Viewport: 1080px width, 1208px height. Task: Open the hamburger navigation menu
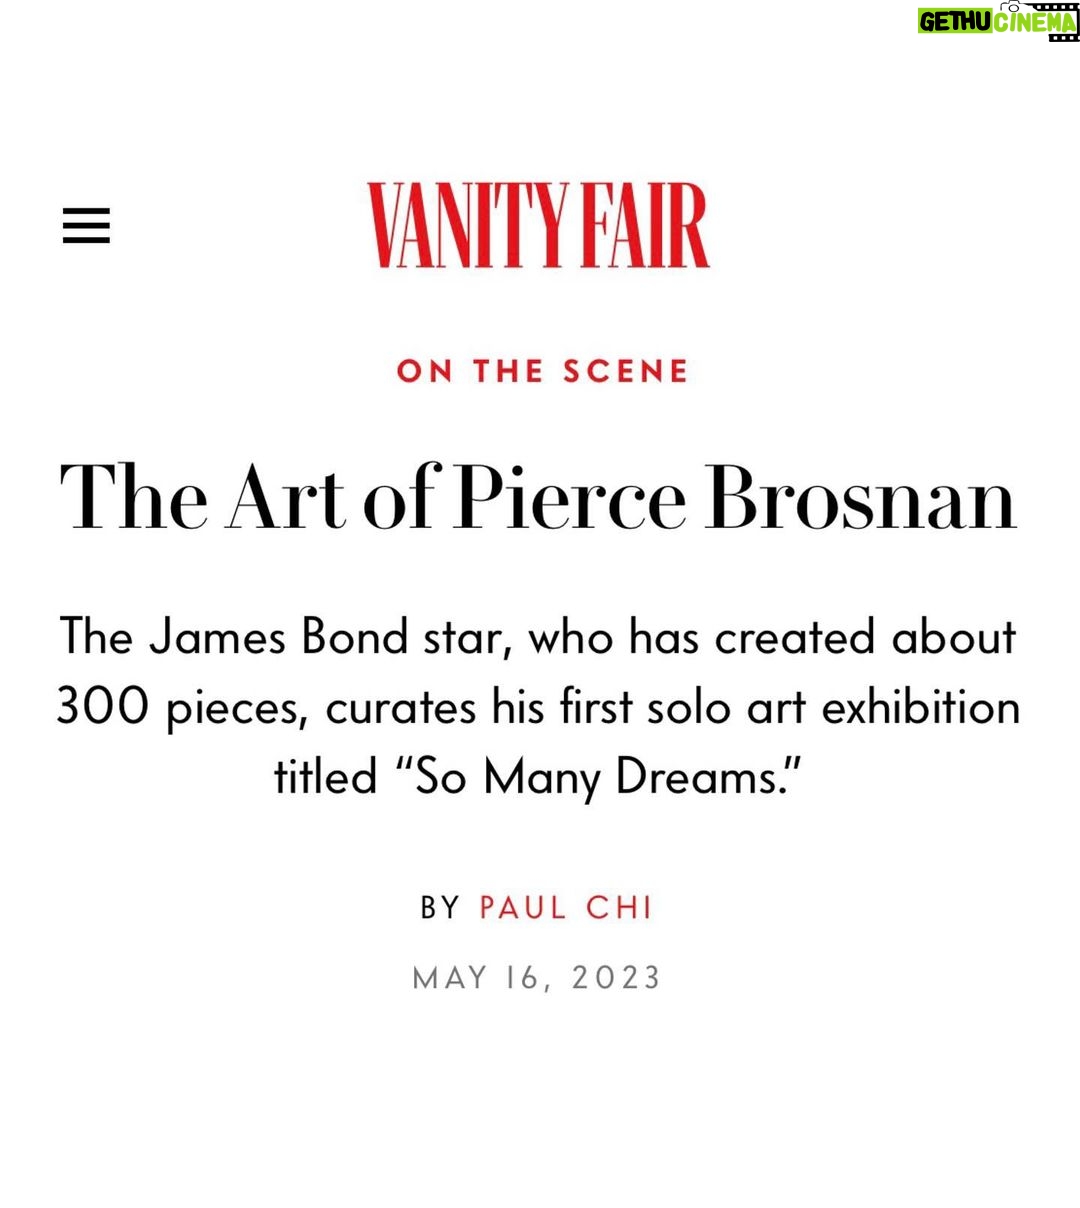86,225
